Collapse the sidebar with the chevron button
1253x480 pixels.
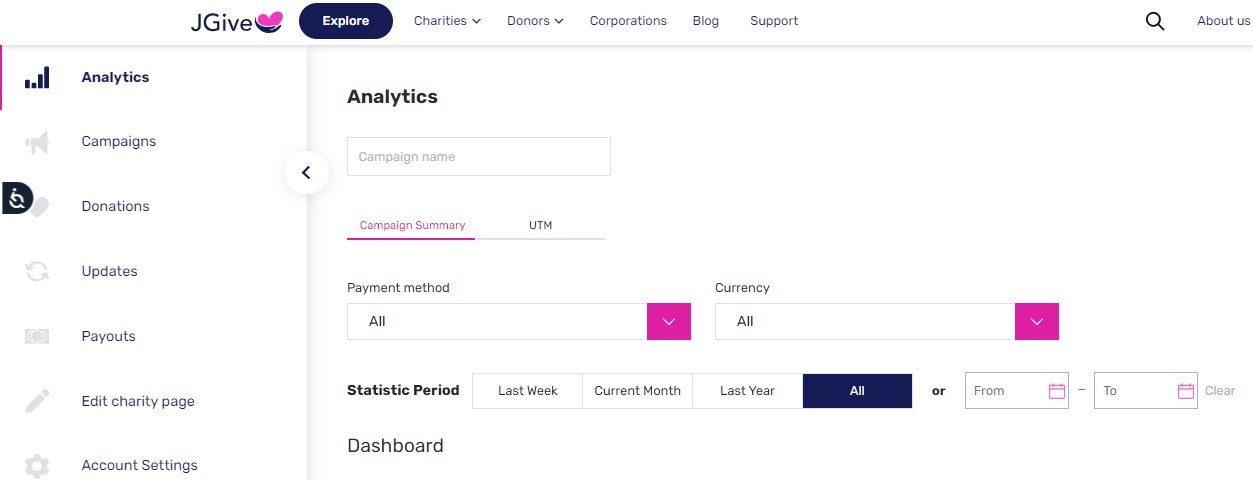click(306, 172)
